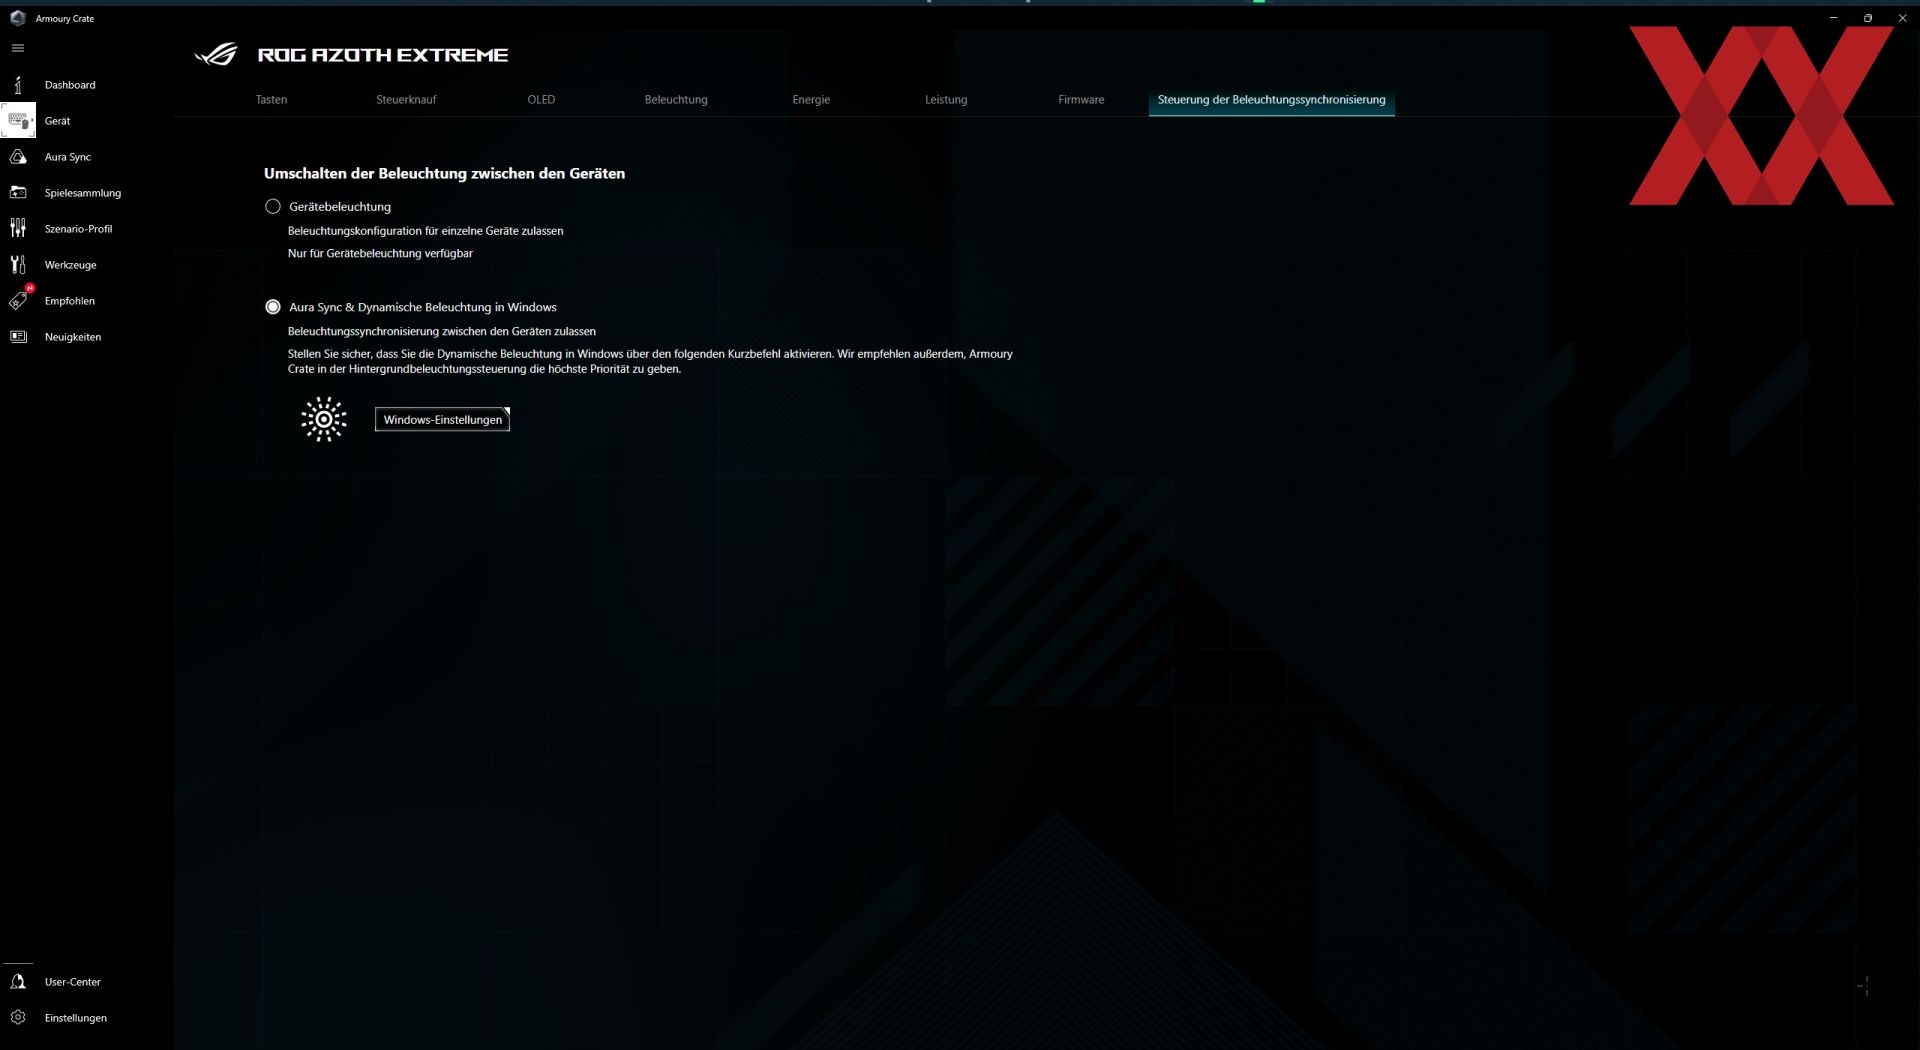This screenshot has height=1050, width=1920.
Task: Click the Werkzeuge tools icon
Action: (18, 265)
